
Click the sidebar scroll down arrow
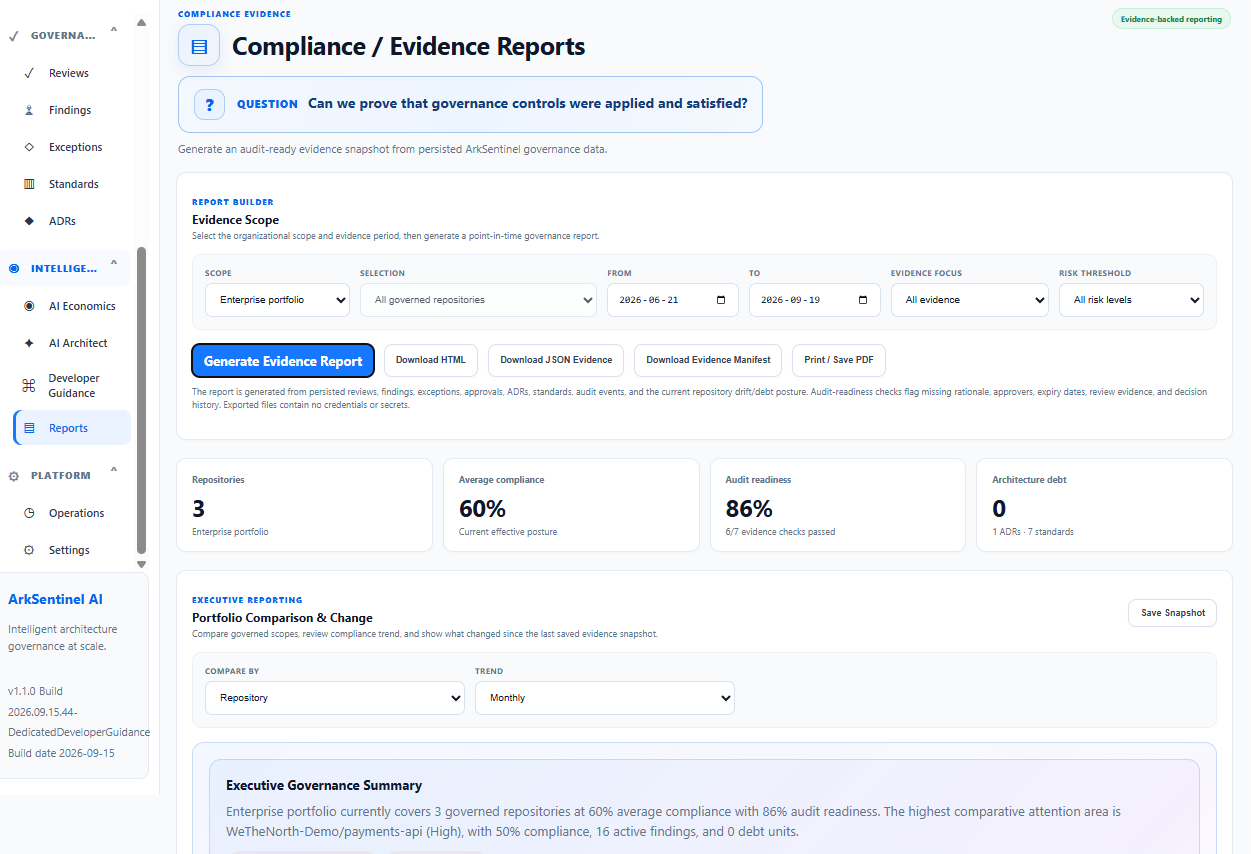click(x=141, y=564)
